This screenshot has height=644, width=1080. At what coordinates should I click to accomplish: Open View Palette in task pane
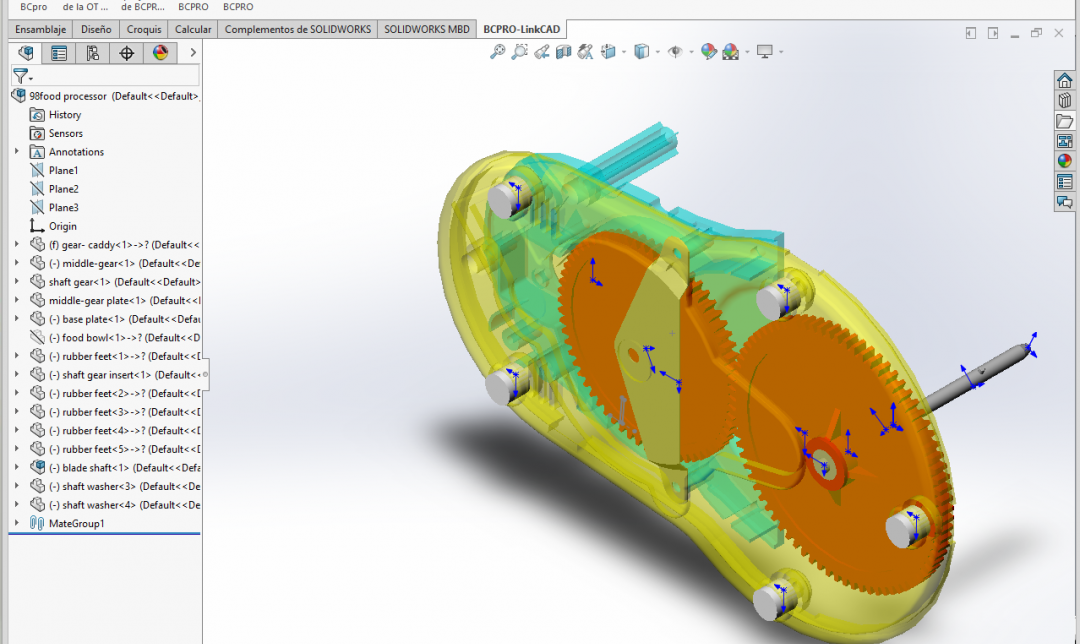tap(1064, 141)
